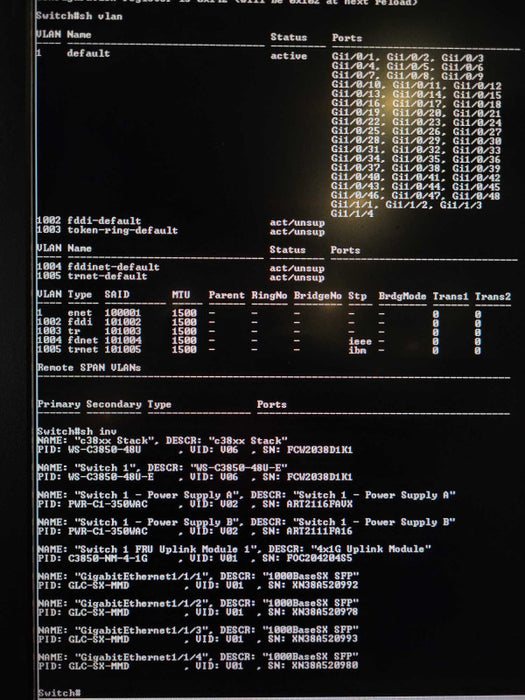The height and width of the screenshot is (700, 525).
Task: Click the 'MTU' column header
Action: pyautogui.click(x=181, y=295)
